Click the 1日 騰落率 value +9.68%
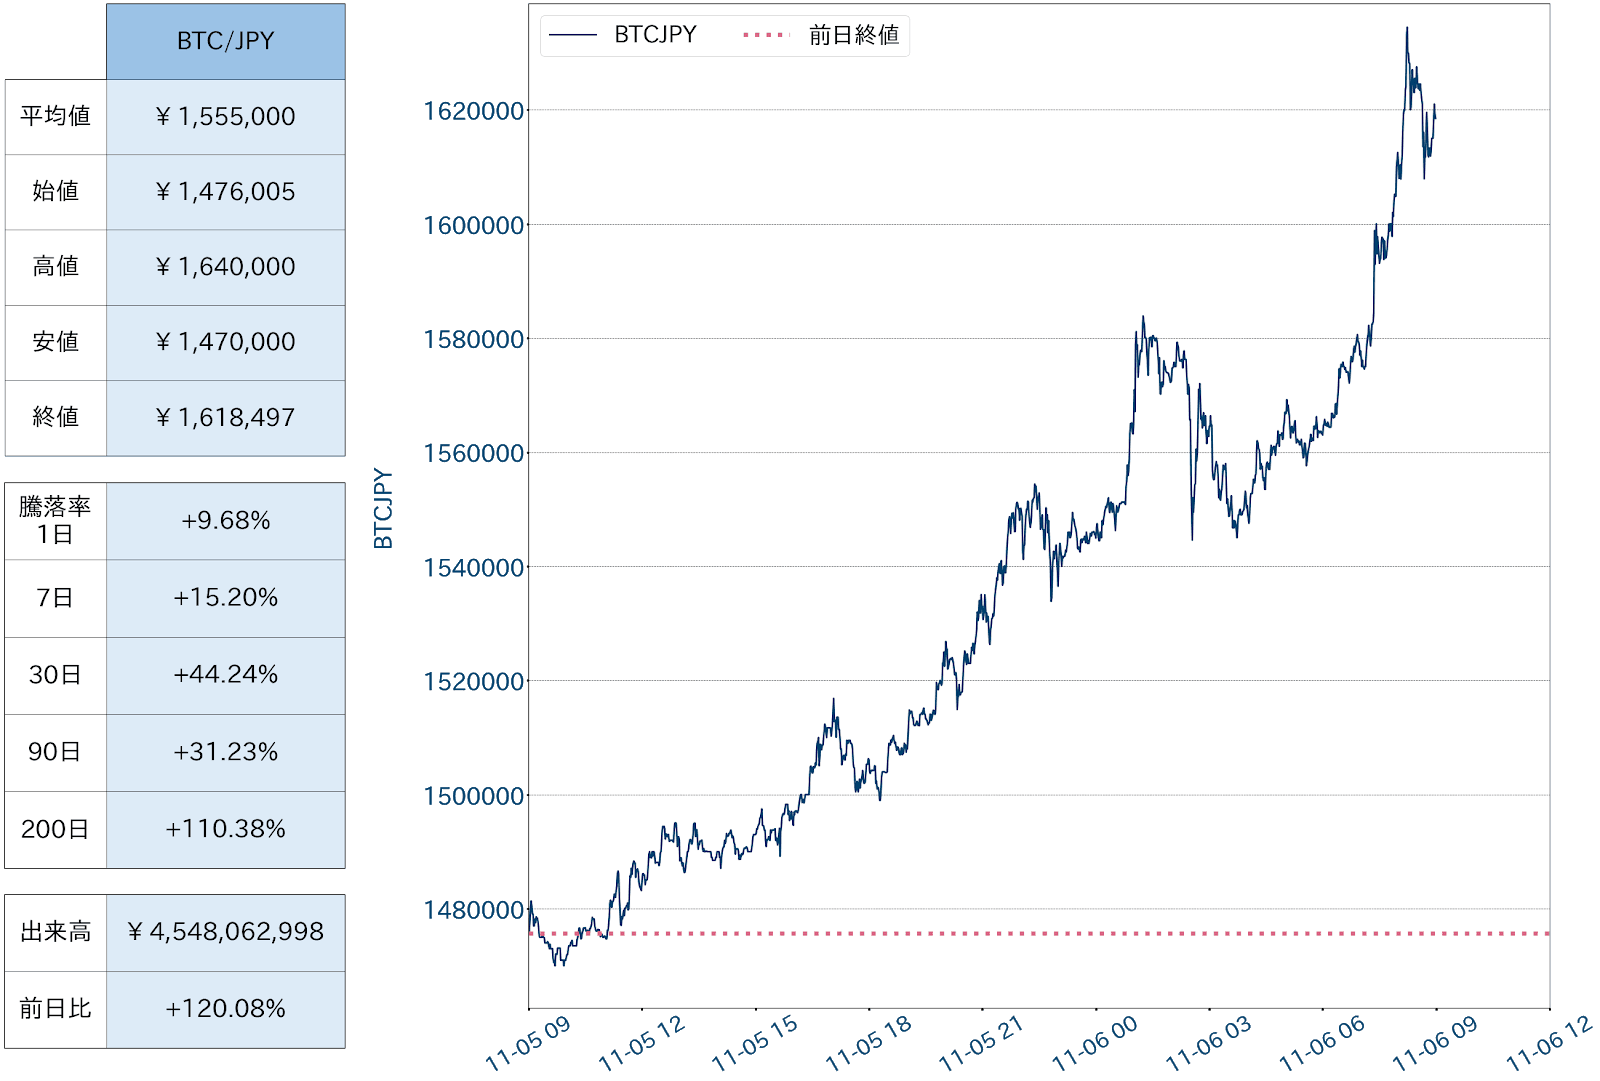 [x=225, y=521]
